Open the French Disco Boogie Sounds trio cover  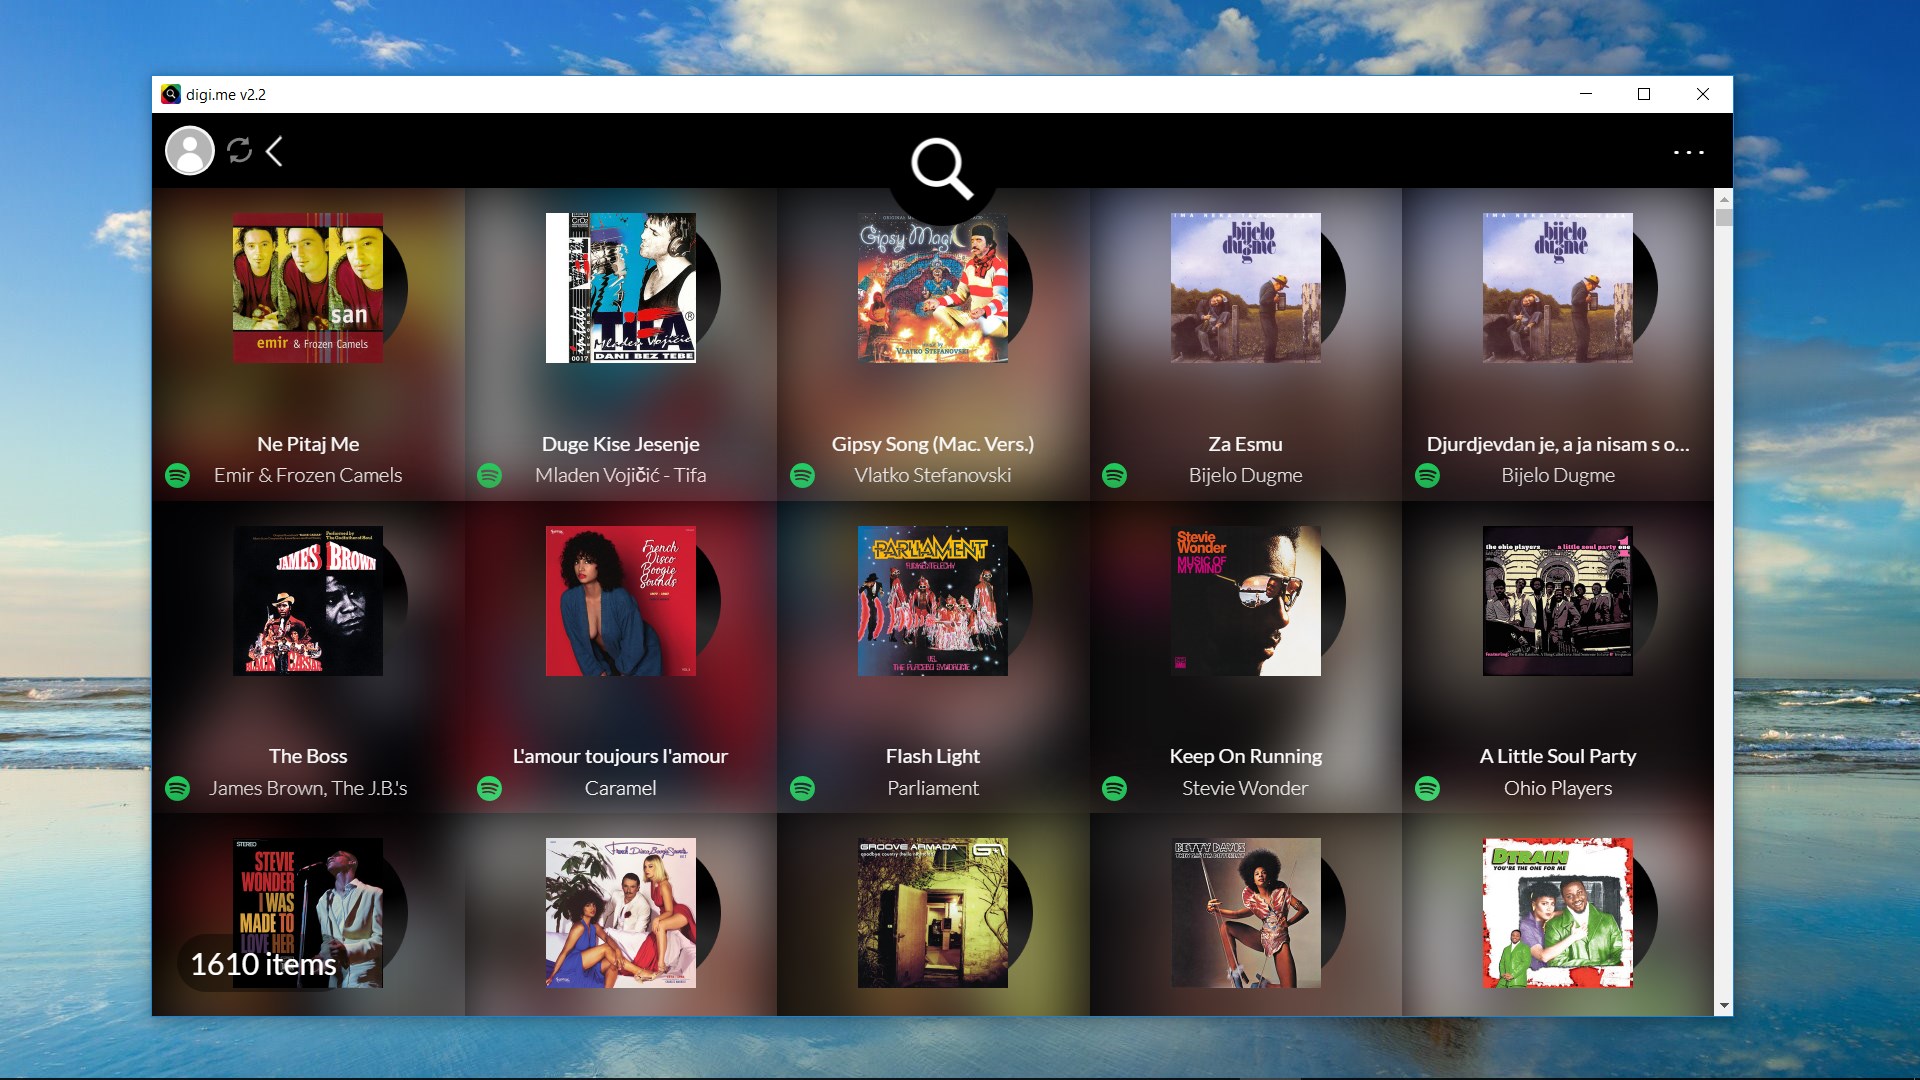621,913
